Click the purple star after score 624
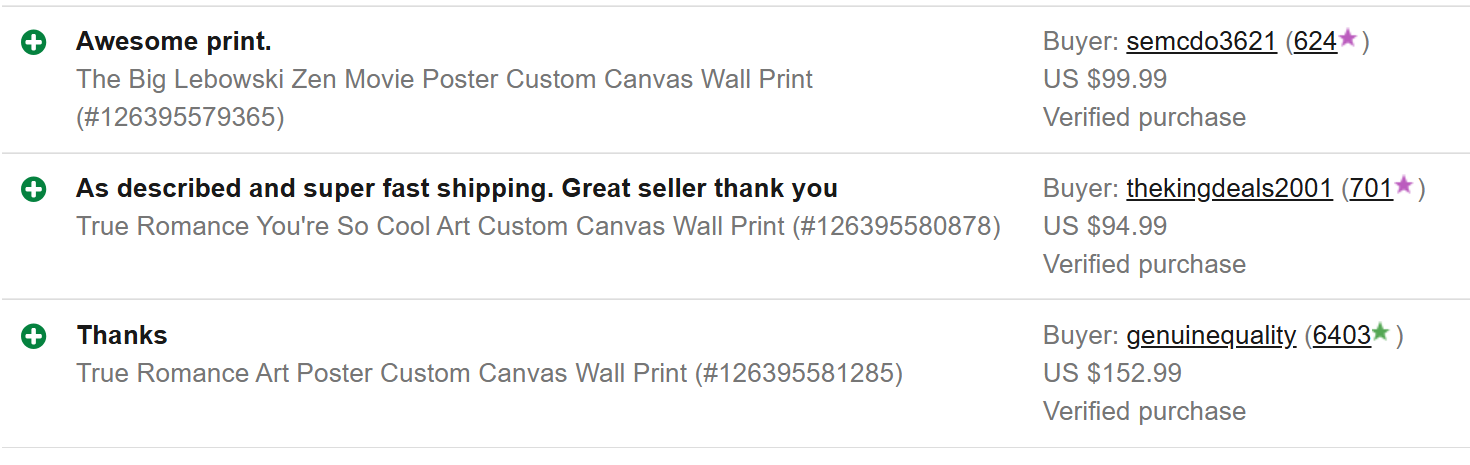Image resolution: width=1470 pixels, height=465 pixels. coord(1348,39)
